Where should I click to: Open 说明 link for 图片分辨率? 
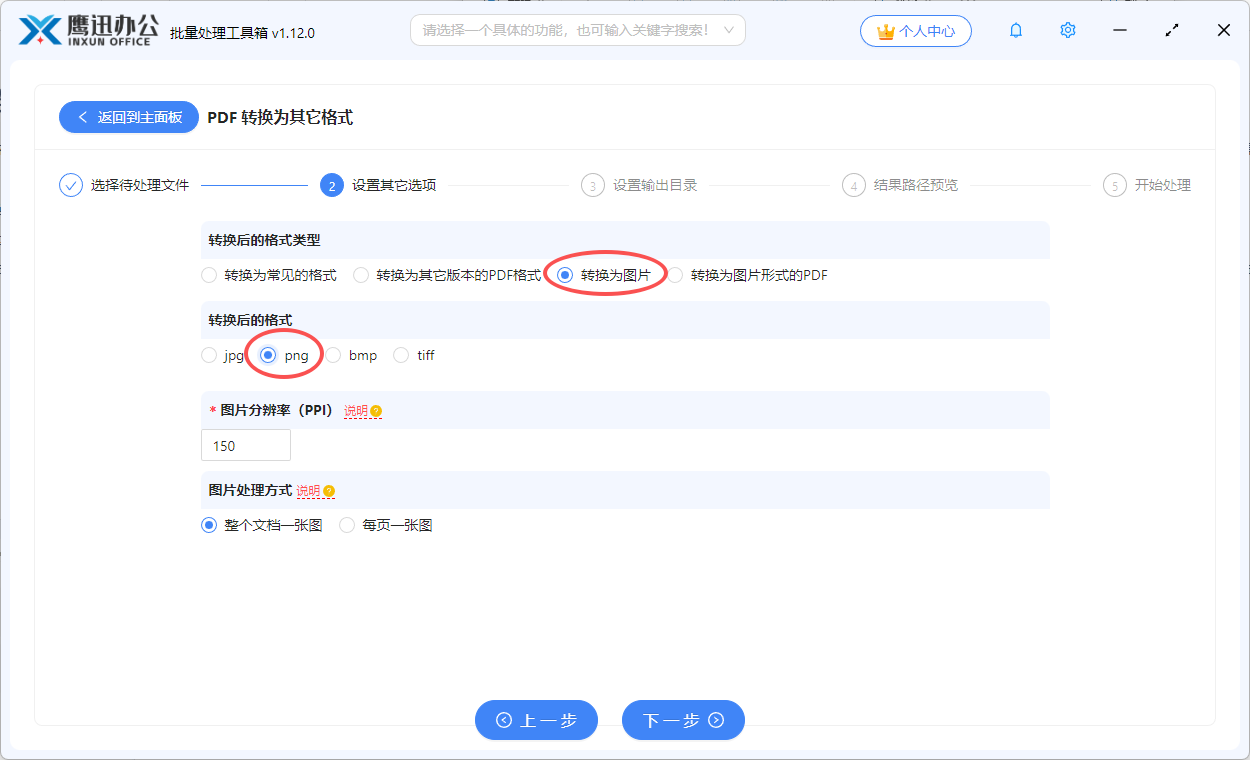pyautogui.click(x=356, y=411)
